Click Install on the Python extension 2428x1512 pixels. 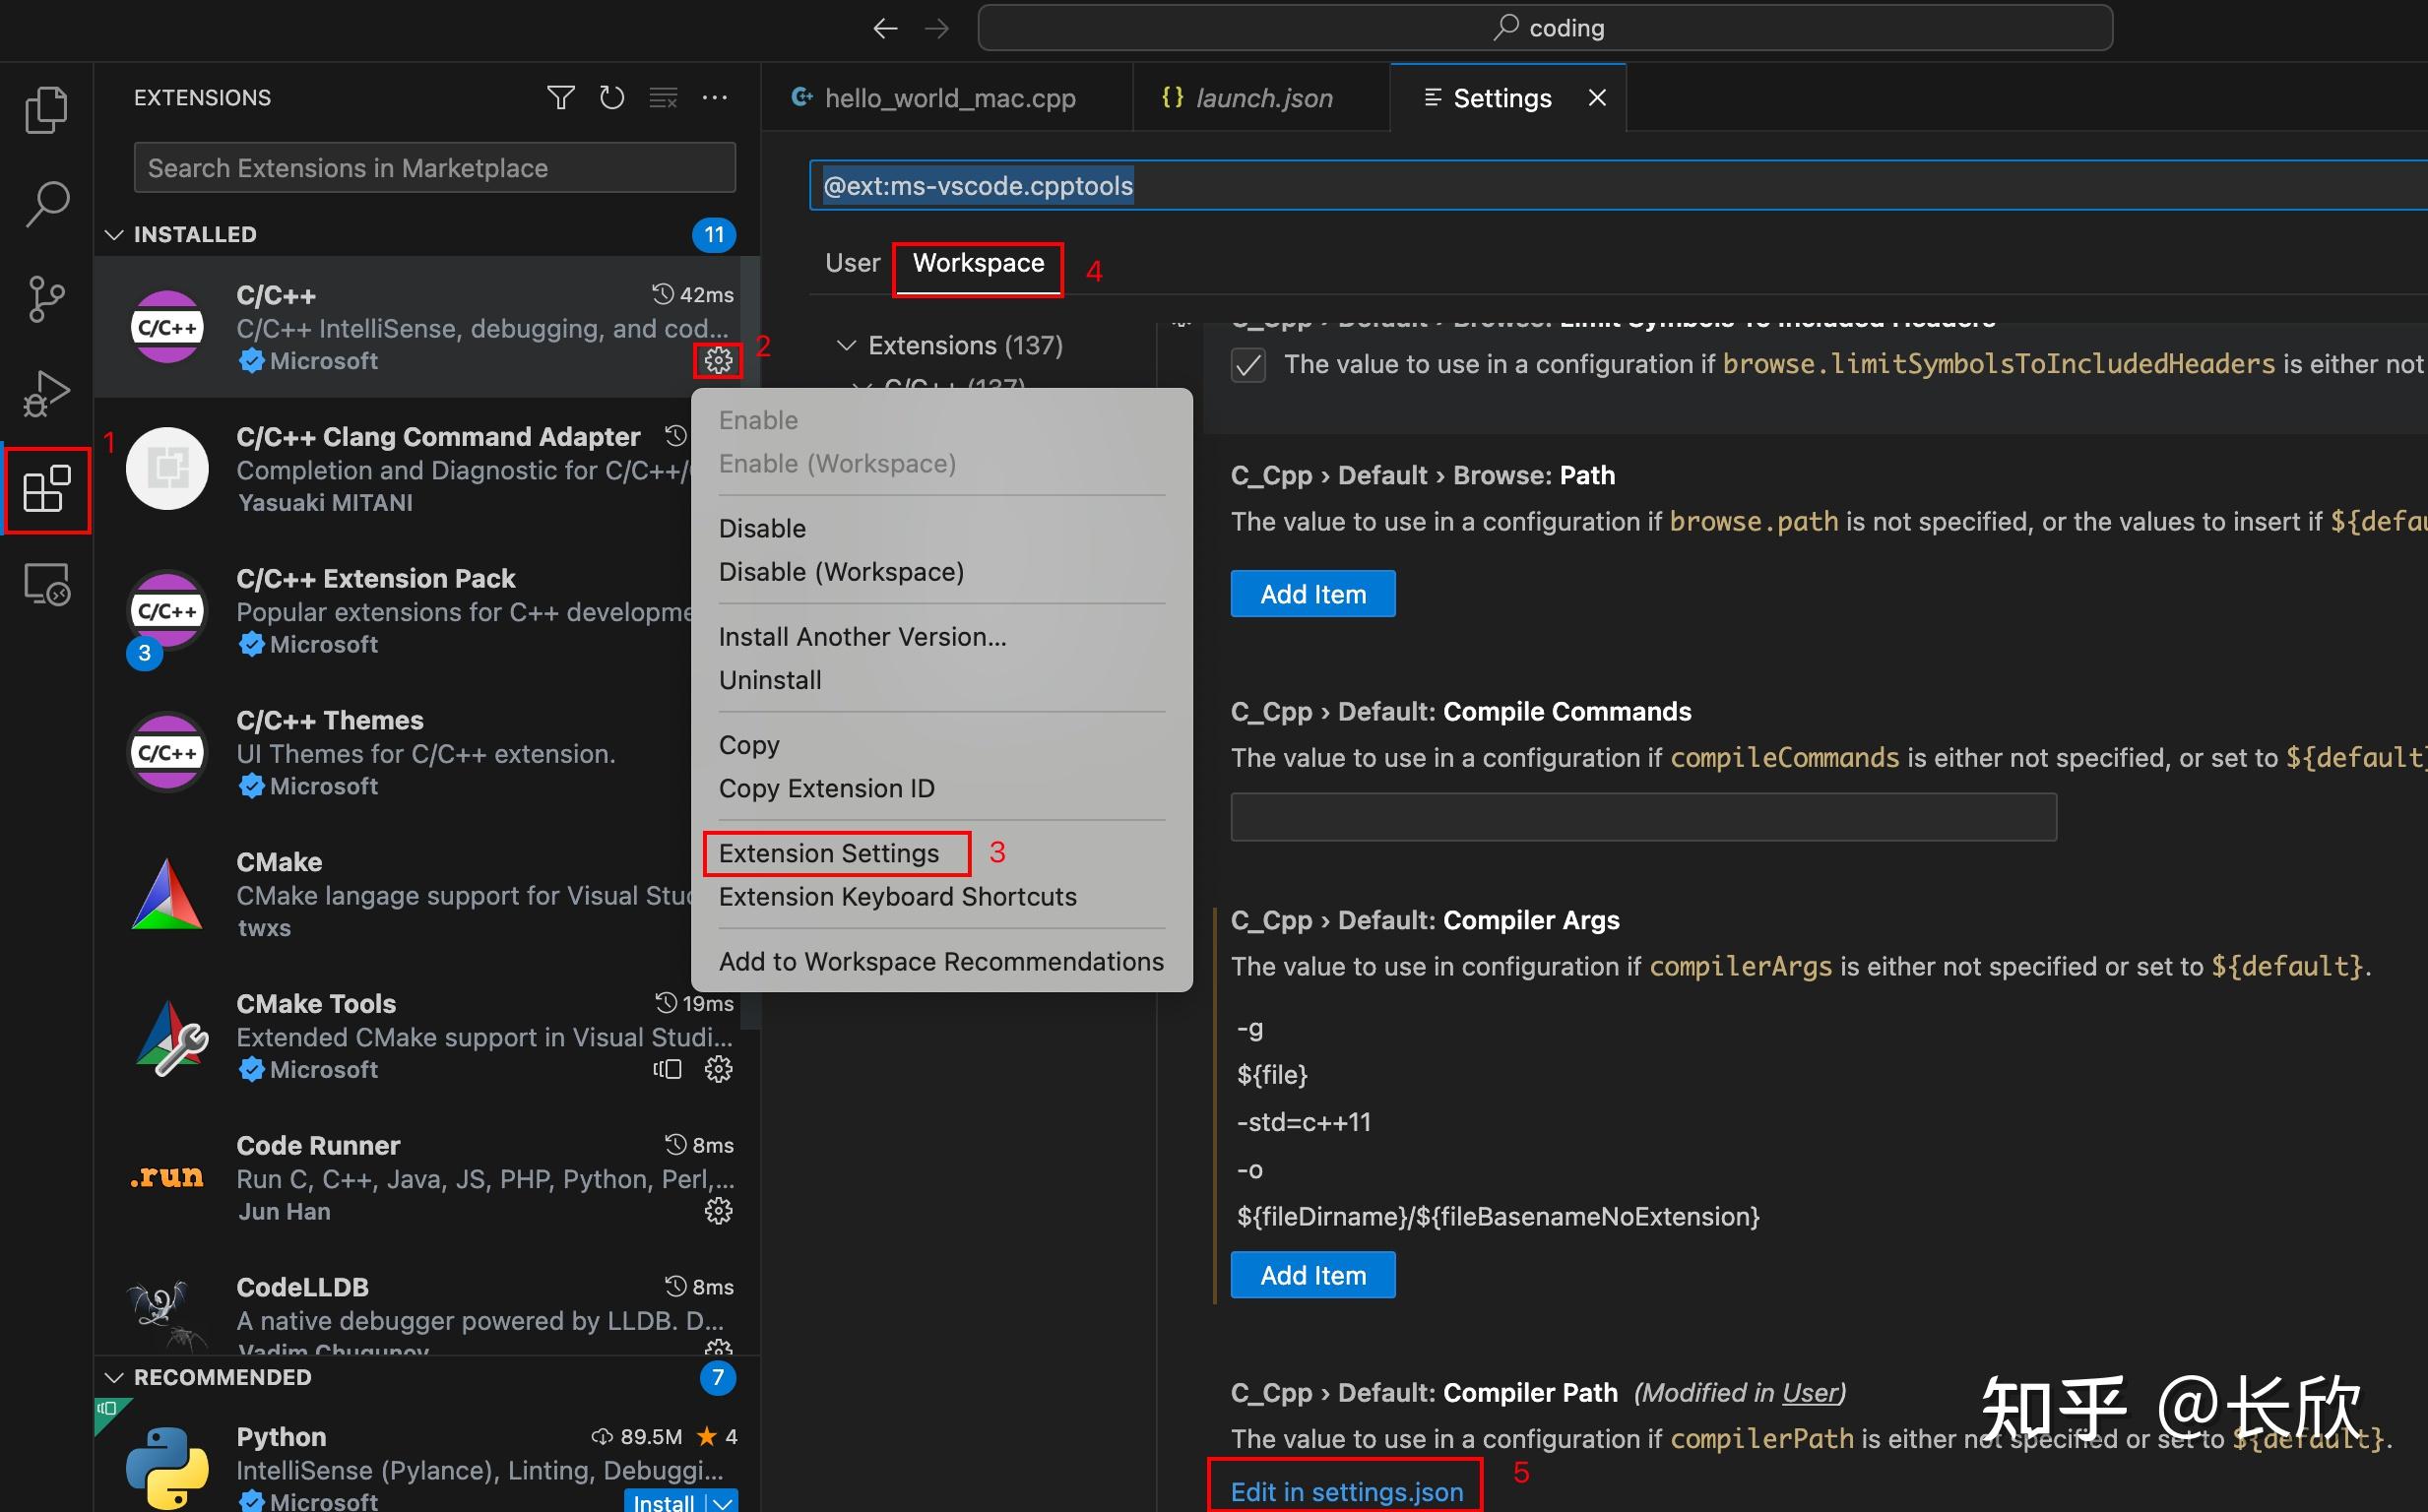tap(663, 1500)
